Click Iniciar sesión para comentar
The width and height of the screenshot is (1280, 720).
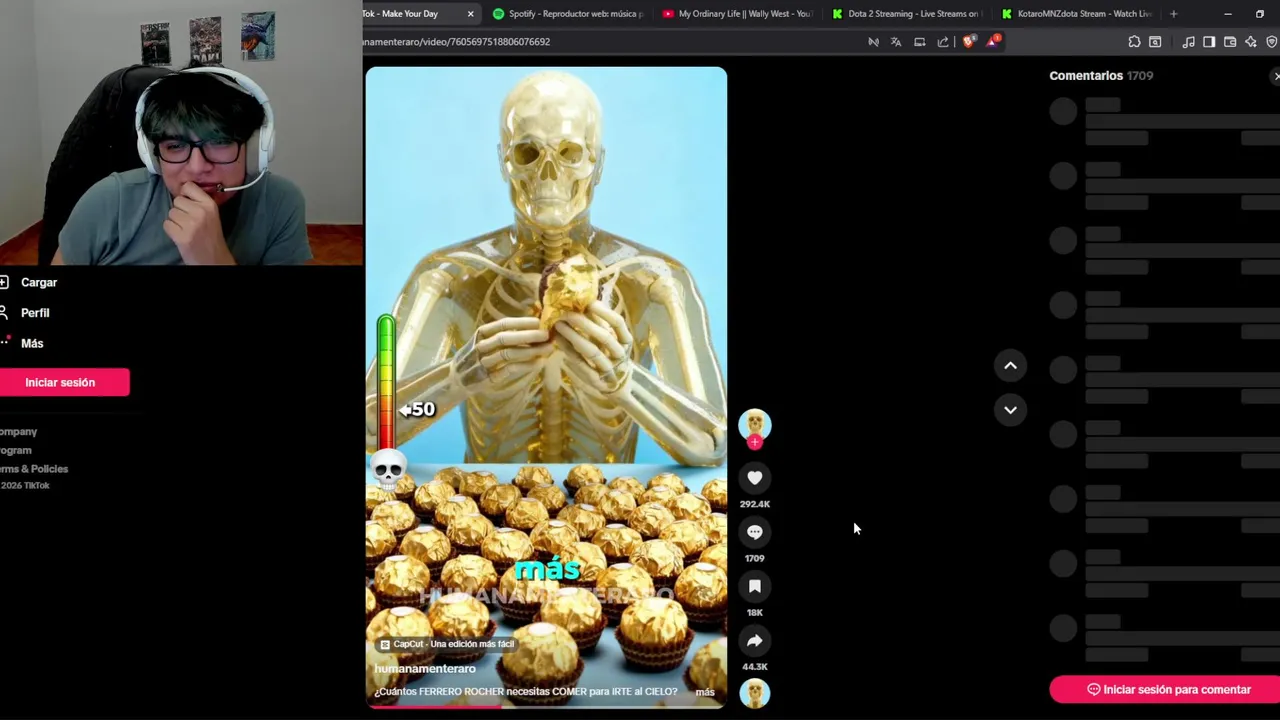coord(1166,690)
